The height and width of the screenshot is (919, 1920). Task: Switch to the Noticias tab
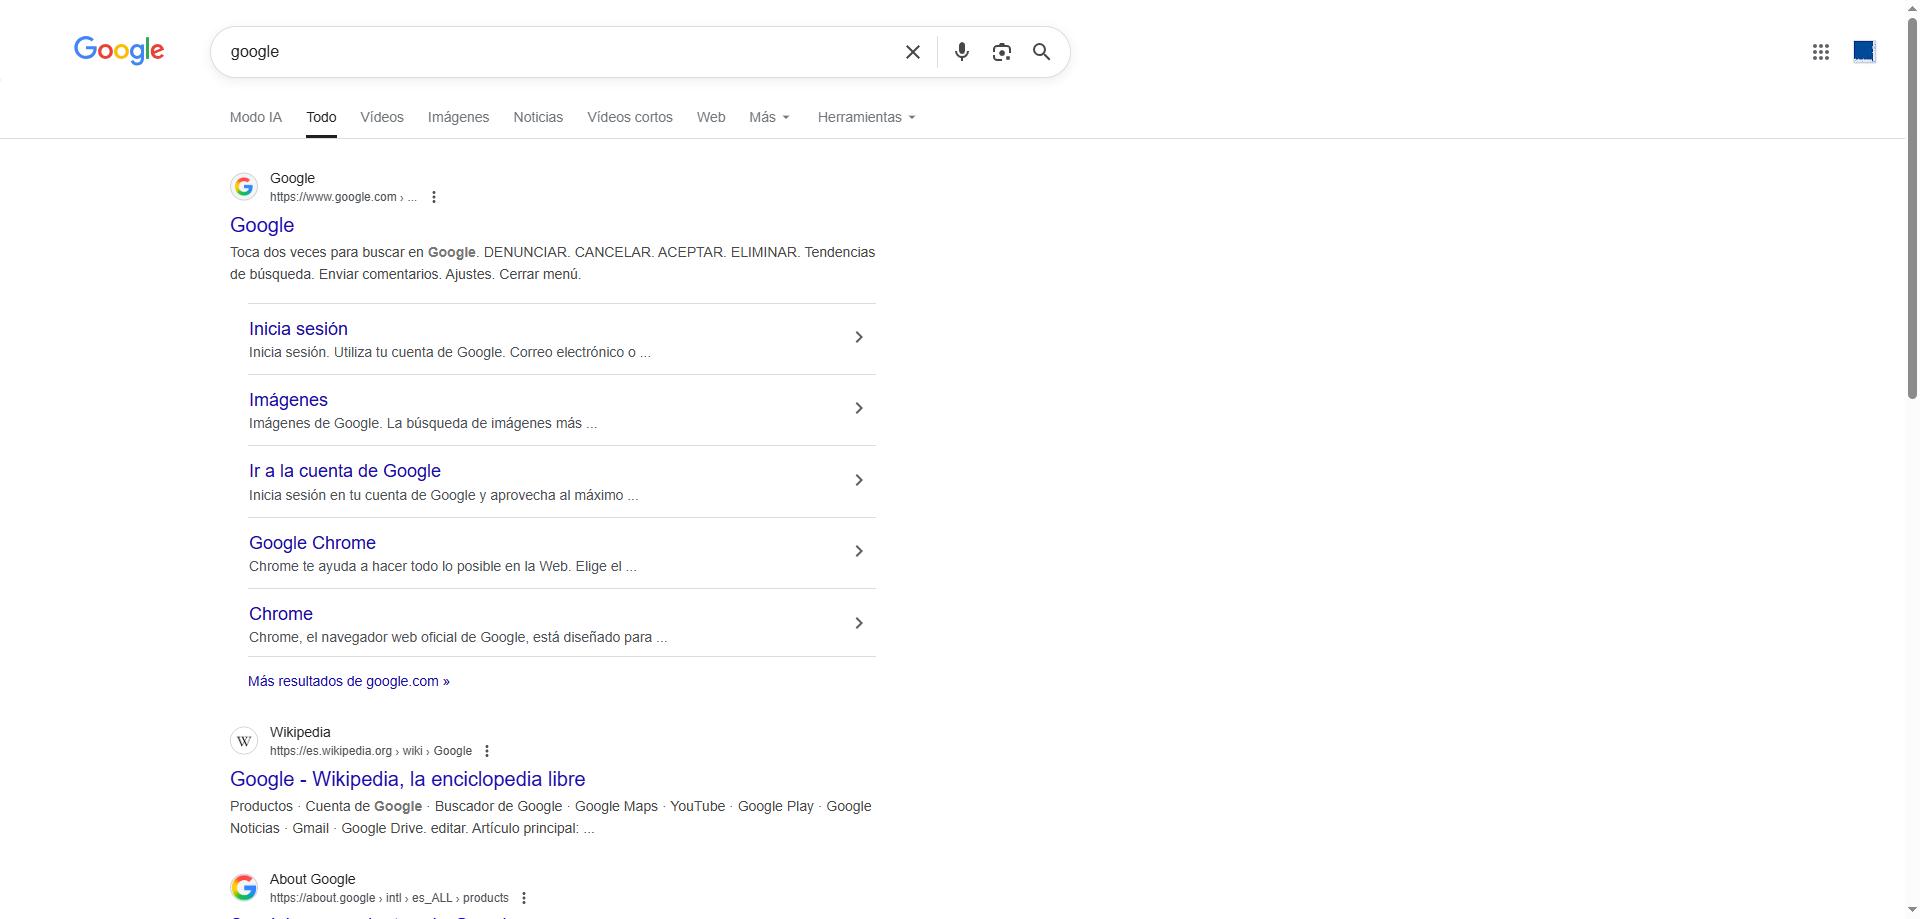(x=538, y=117)
